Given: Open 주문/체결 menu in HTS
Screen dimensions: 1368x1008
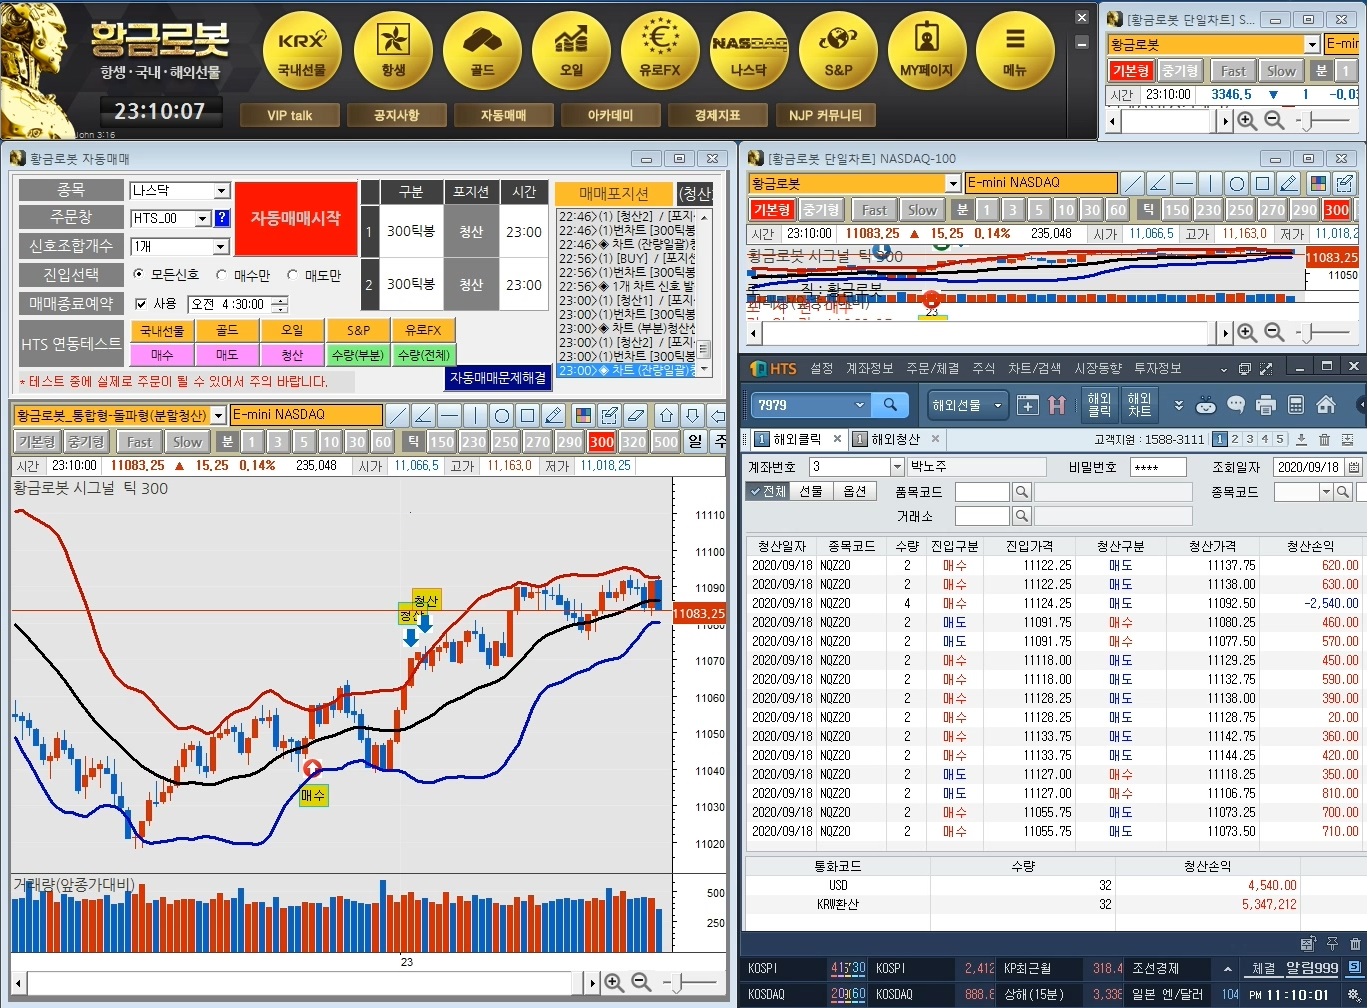Looking at the screenshot, I should (932, 368).
